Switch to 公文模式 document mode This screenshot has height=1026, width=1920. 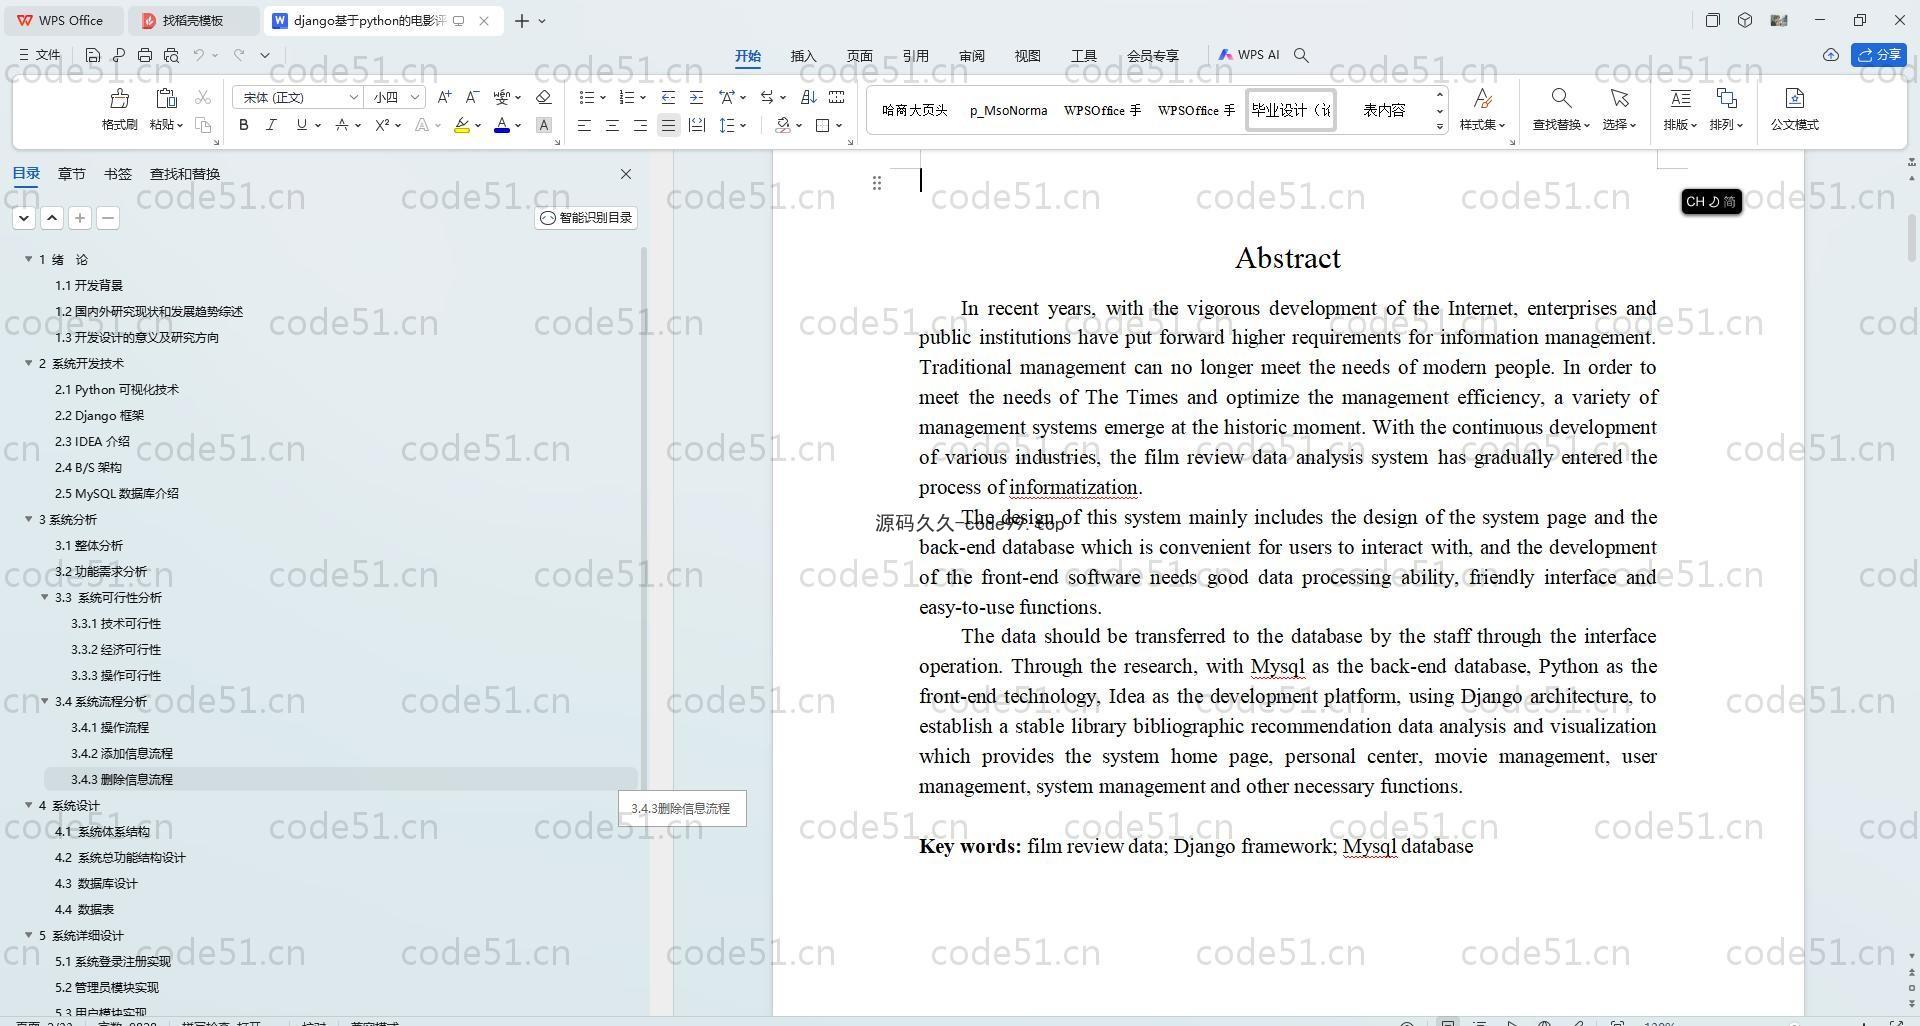click(x=1795, y=109)
